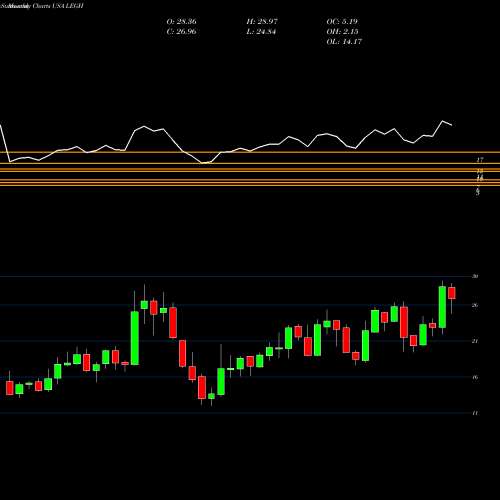The image size is (500, 500).
Task: Select the close value C: 26.96
Action: tap(181, 32)
